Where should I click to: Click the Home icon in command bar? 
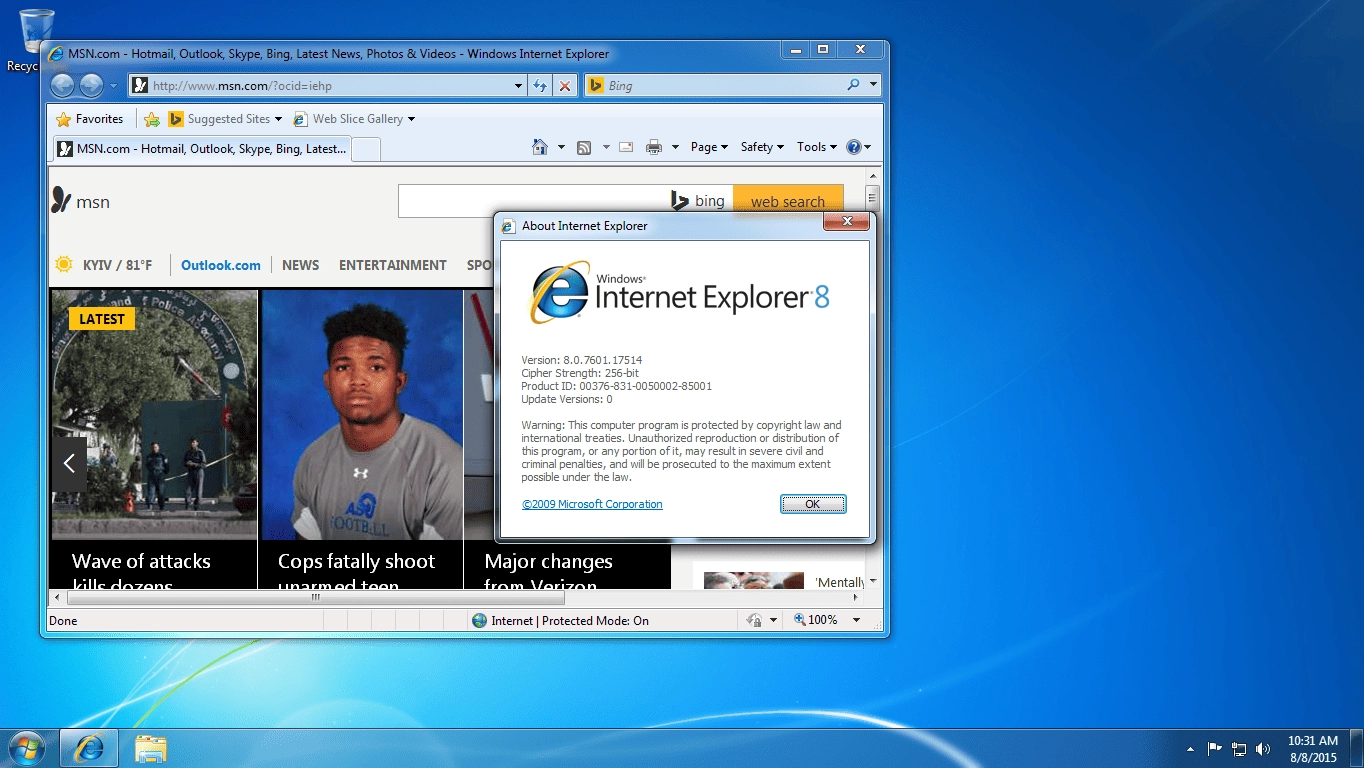540,147
